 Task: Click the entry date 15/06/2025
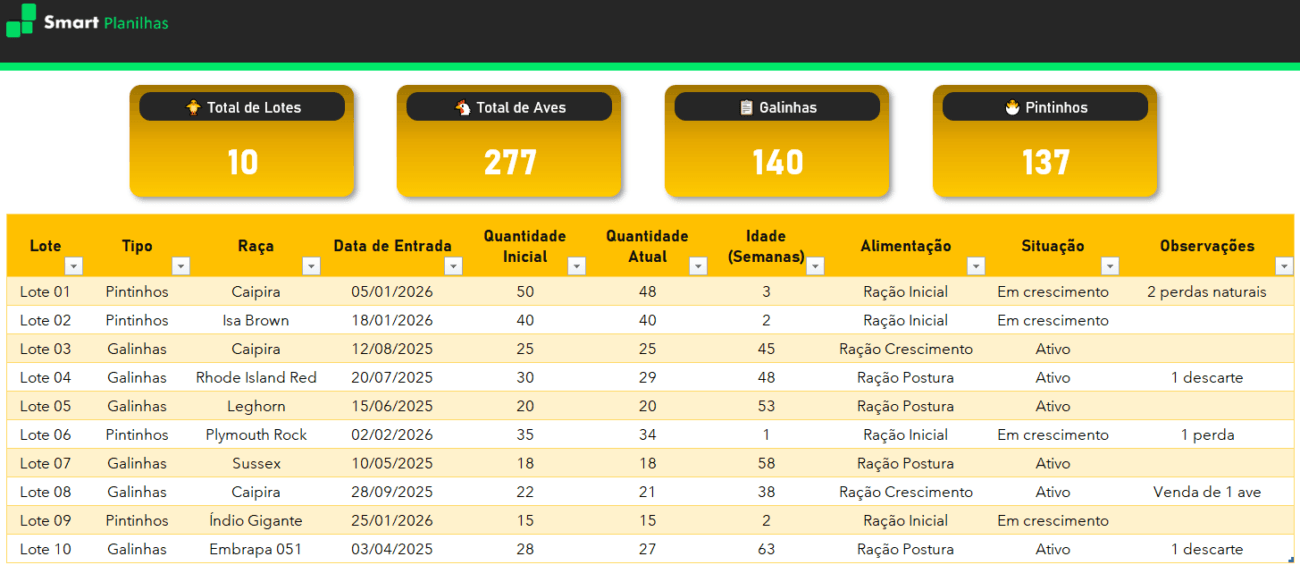pyautogui.click(x=392, y=406)
